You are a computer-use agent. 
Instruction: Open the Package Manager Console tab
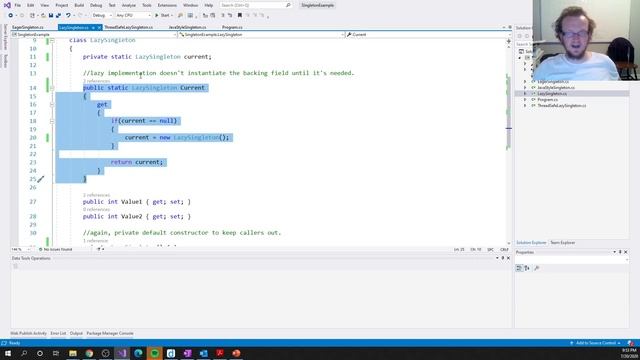pyautogui.click(x=110, y=333)
